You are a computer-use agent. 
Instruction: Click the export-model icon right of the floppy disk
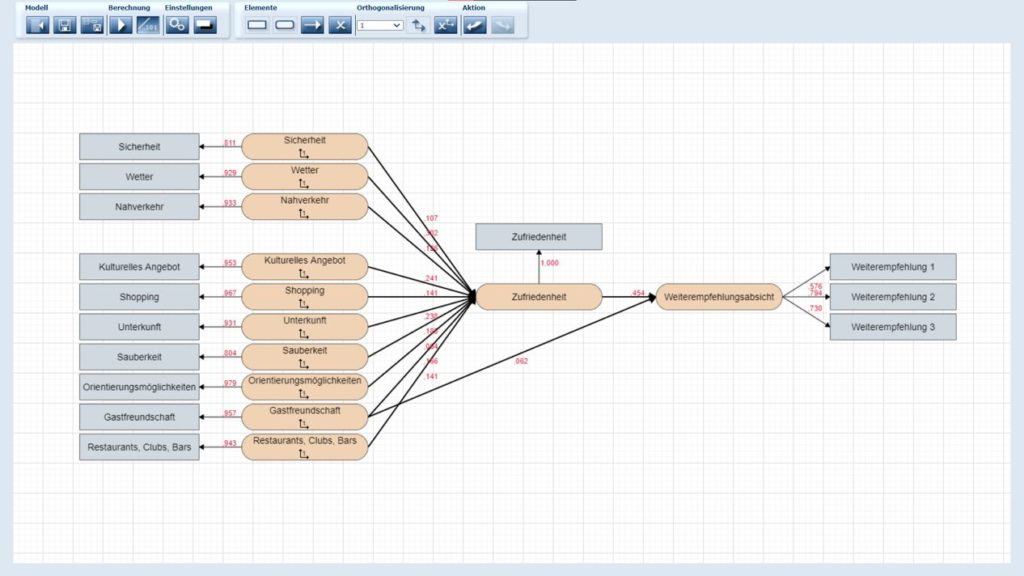[x=92, y=25]
